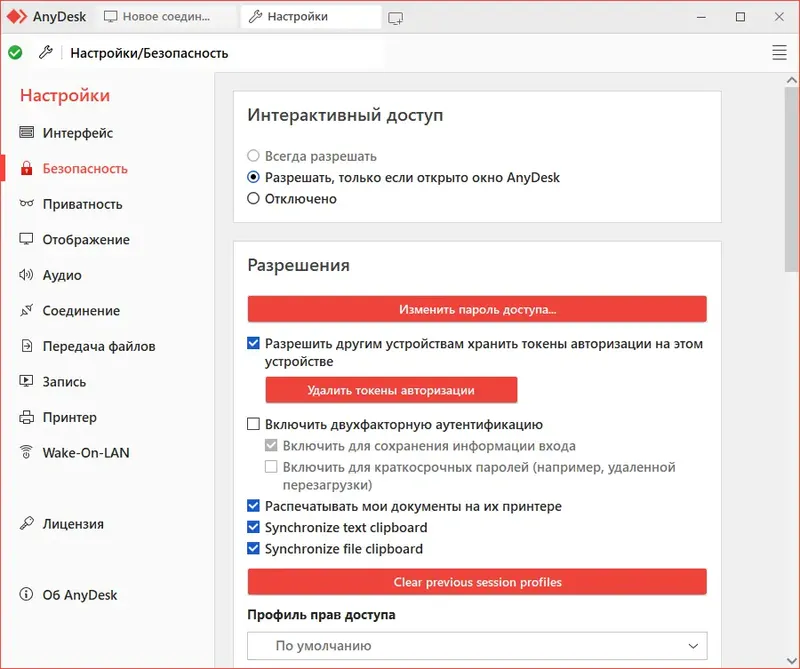The image size is (800, 669).
Task: Click the Wake-On-LAN signal icon
Action: [x=26, y=453]
